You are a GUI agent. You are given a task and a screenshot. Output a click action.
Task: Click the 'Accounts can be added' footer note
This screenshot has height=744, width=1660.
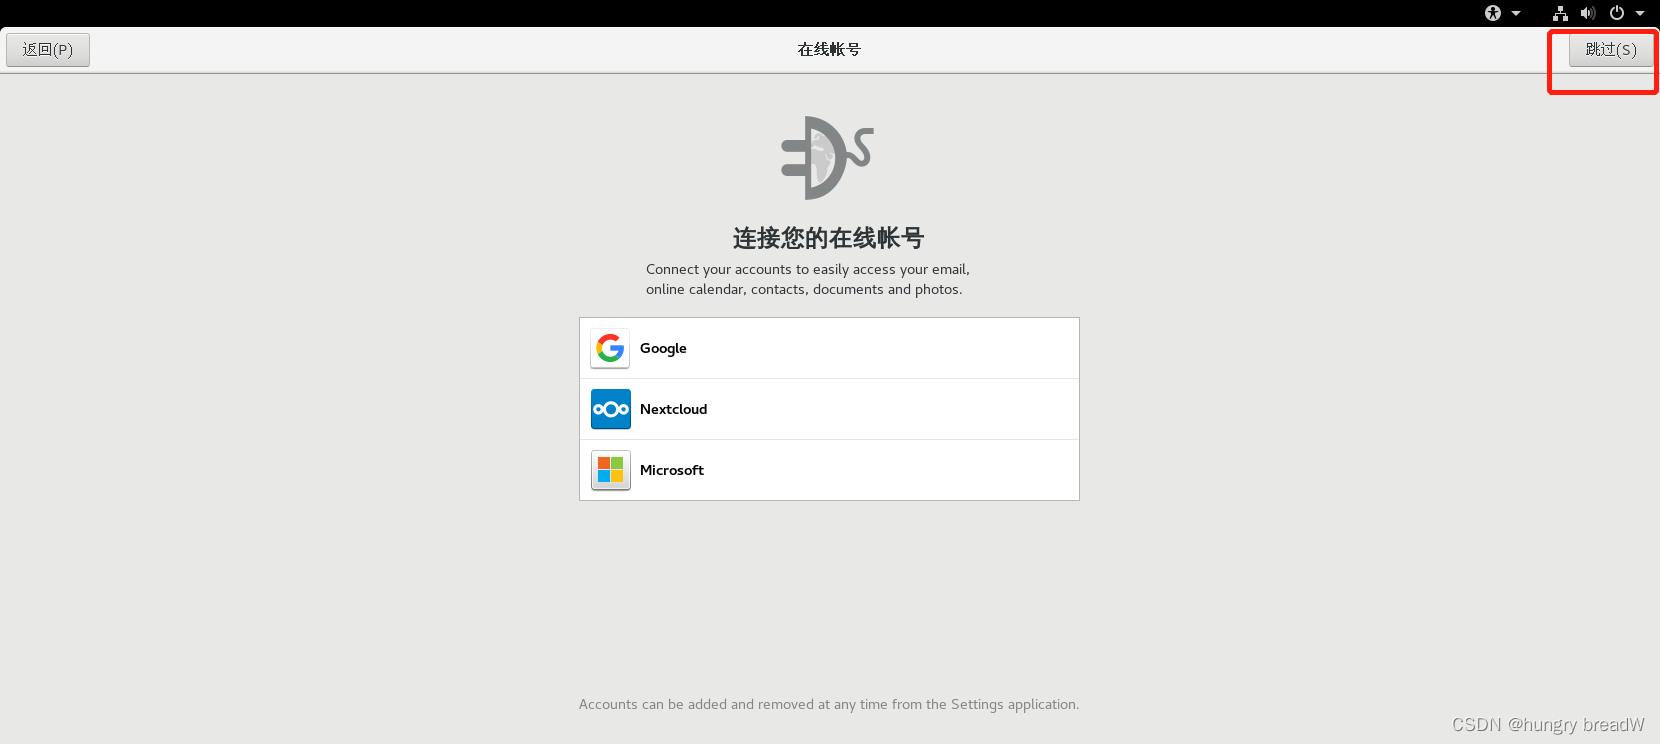pos(829,704)
